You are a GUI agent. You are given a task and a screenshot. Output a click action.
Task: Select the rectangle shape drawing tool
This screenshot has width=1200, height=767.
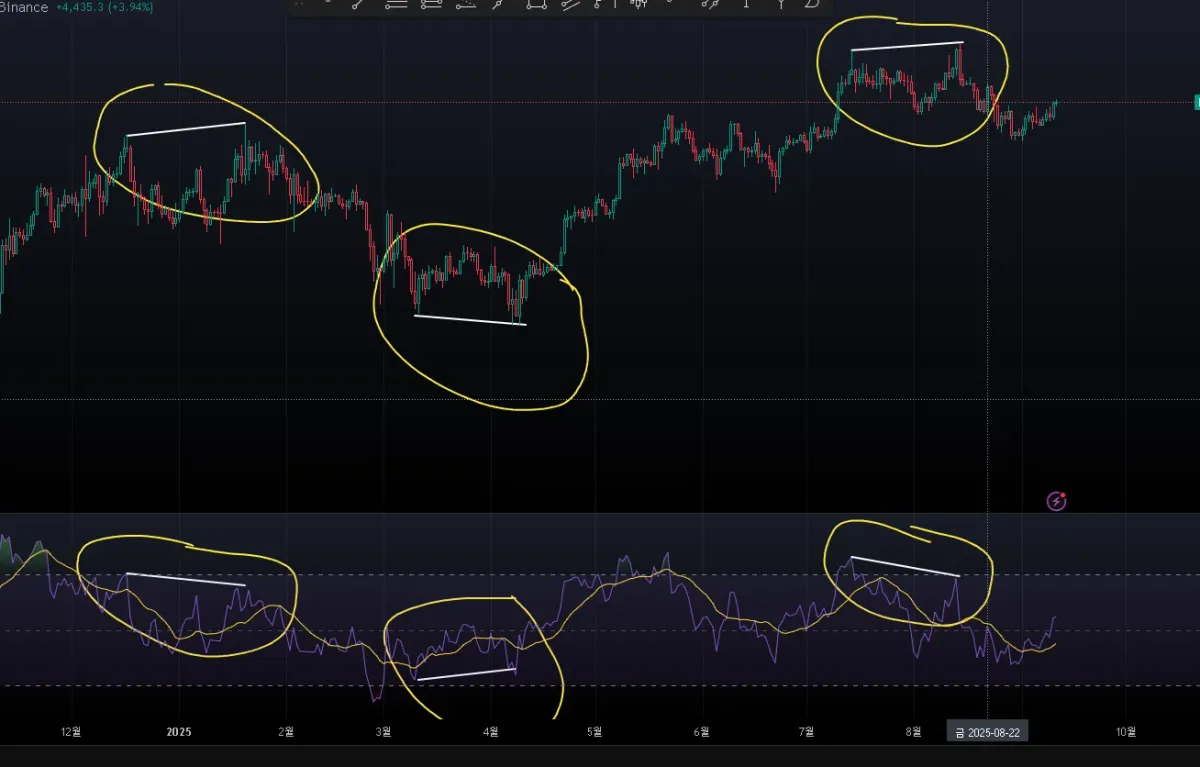[x=537, y=5]
